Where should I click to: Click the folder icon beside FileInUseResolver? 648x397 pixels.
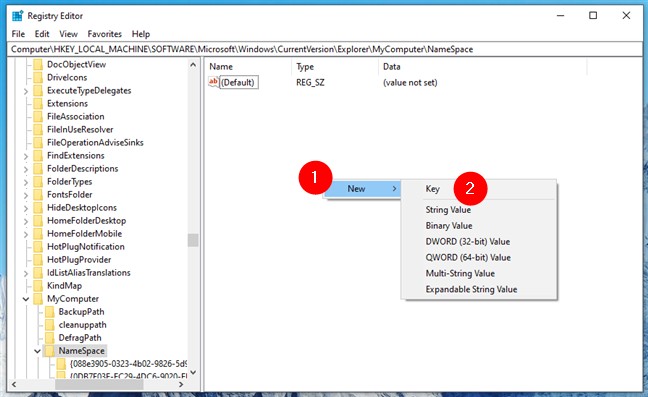[x=38, y=129]
